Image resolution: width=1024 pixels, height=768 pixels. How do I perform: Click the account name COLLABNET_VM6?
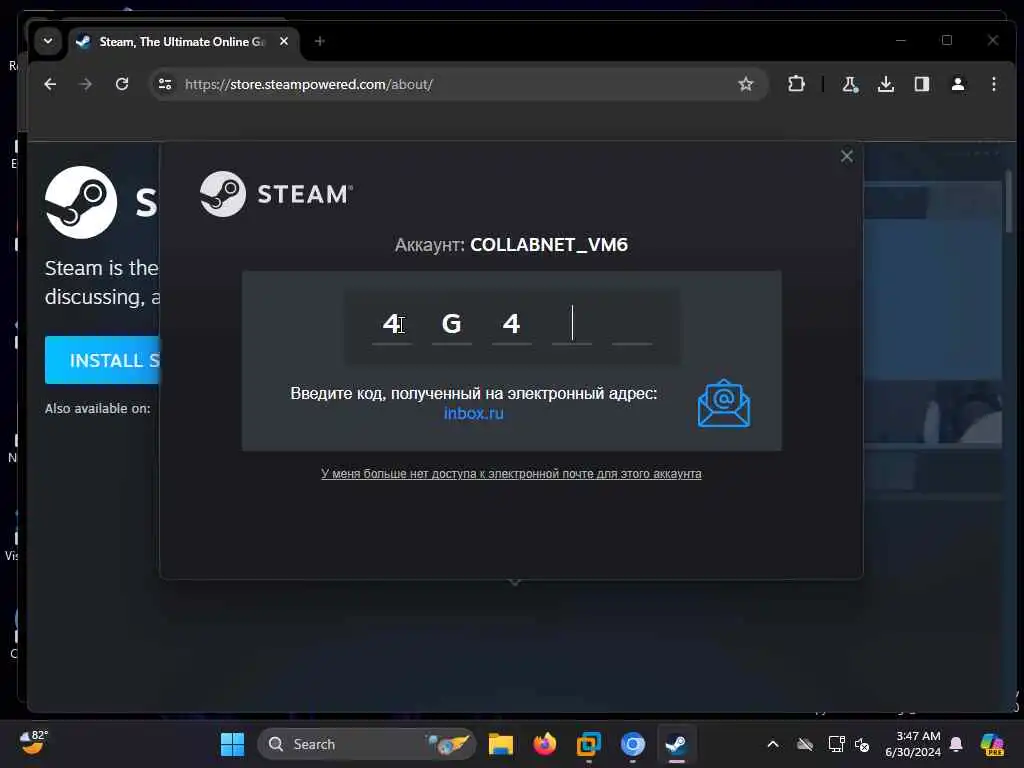549,245
